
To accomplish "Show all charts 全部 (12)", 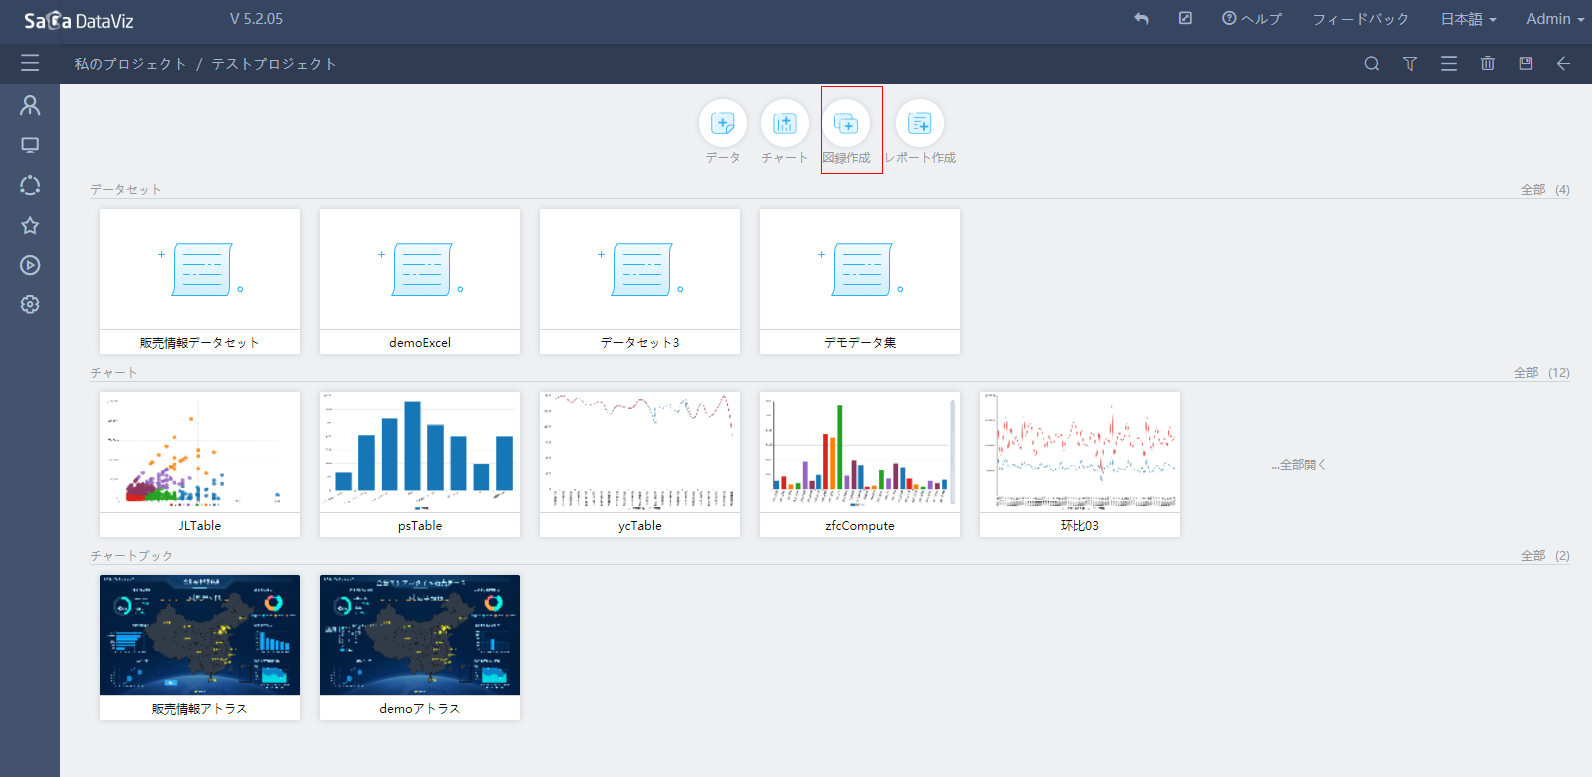I will coord(1541,373).
